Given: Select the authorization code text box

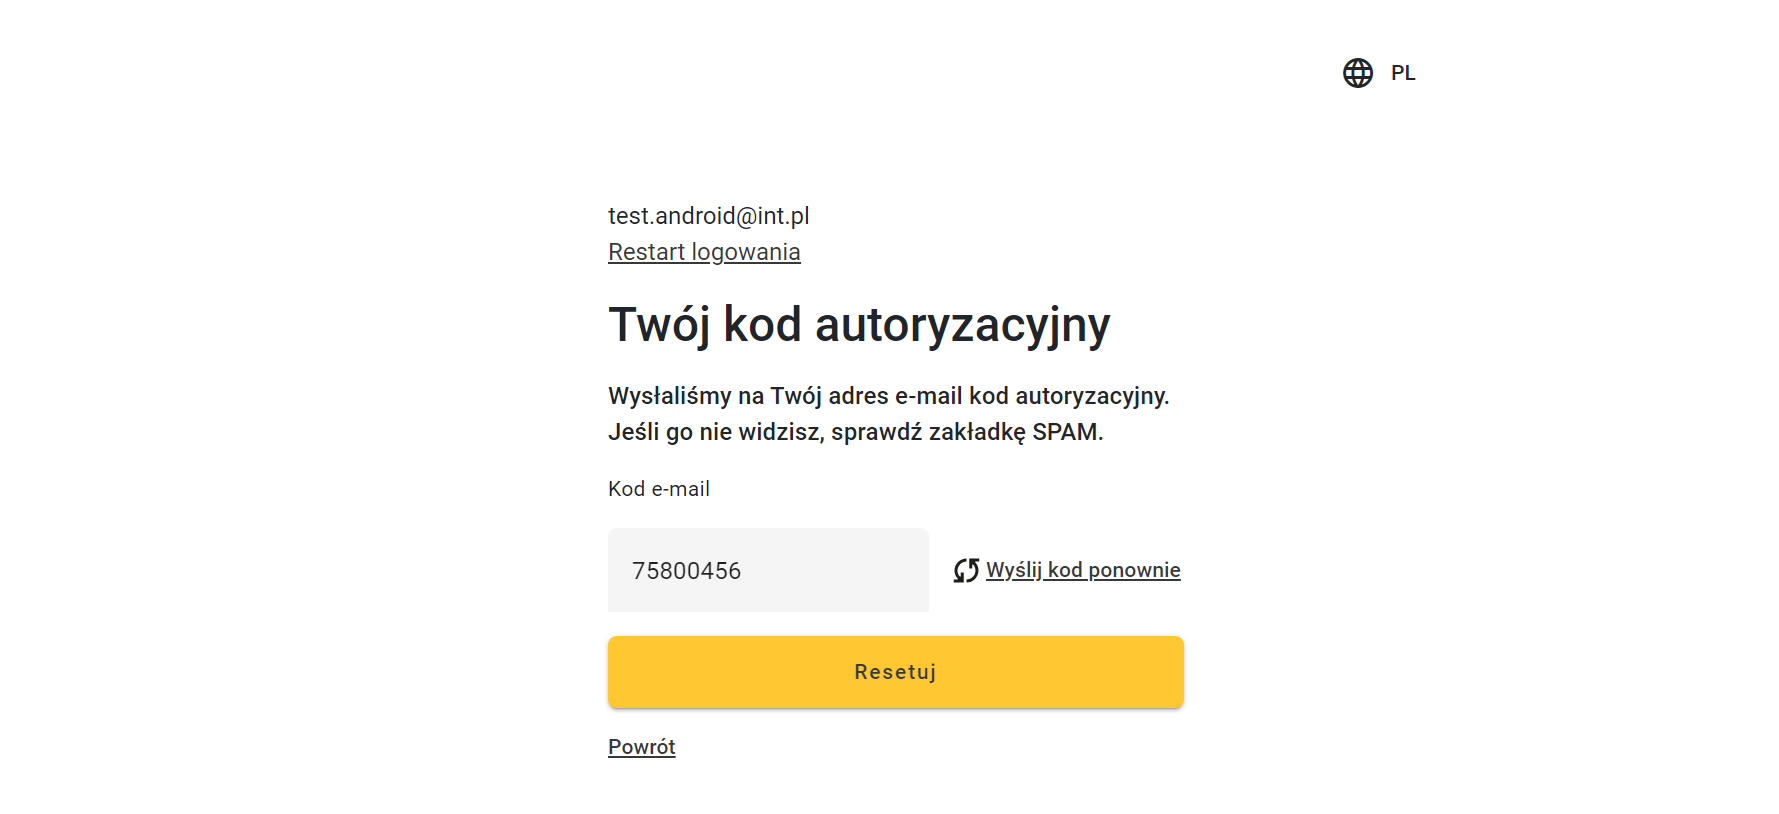Looking at the screenshot, I should 768,570.
